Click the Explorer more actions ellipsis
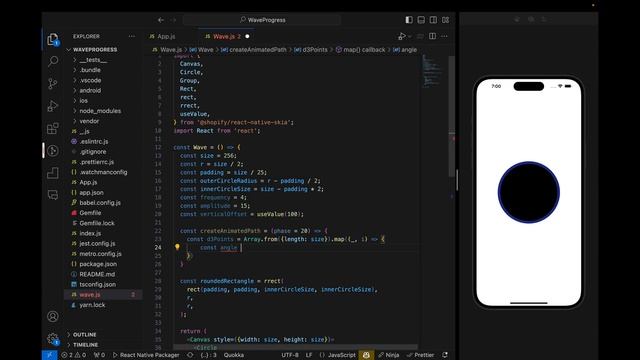Image resolution: width=640 pixels, height=360 pixels. [x=131, y=36]
